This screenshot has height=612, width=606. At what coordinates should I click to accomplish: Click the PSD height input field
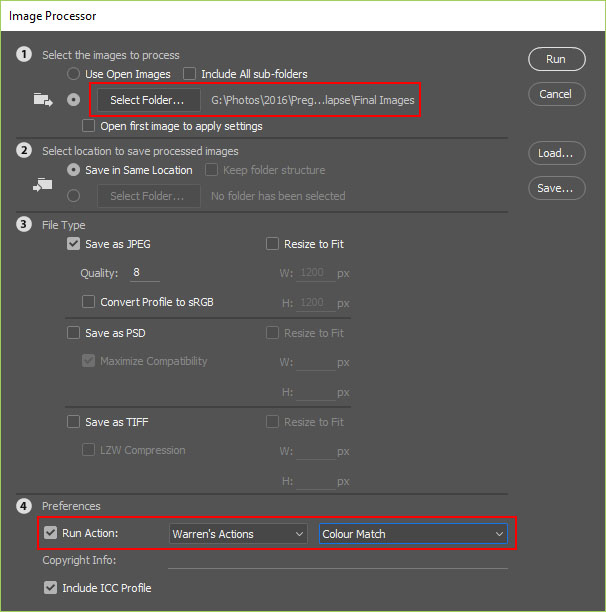(x=316, y=392)
